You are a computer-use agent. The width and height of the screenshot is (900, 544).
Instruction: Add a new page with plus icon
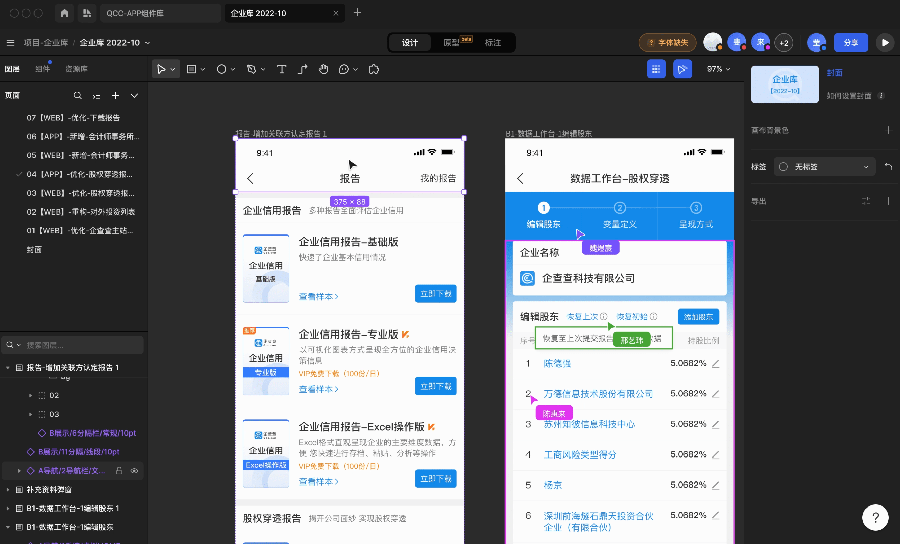[x=116, y=96]
